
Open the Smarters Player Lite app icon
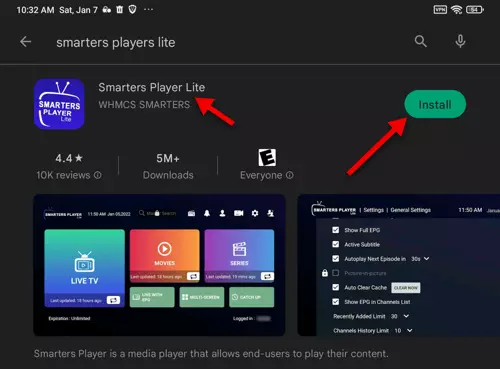coord(59,104)
